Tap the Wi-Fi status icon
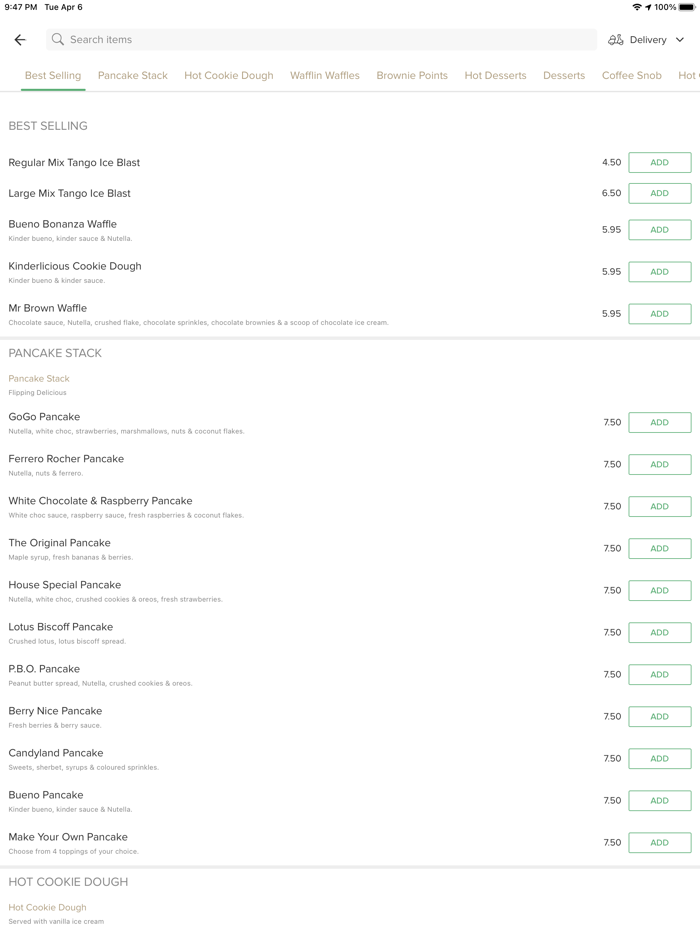The image size is (700, 934). click(637, 7)
